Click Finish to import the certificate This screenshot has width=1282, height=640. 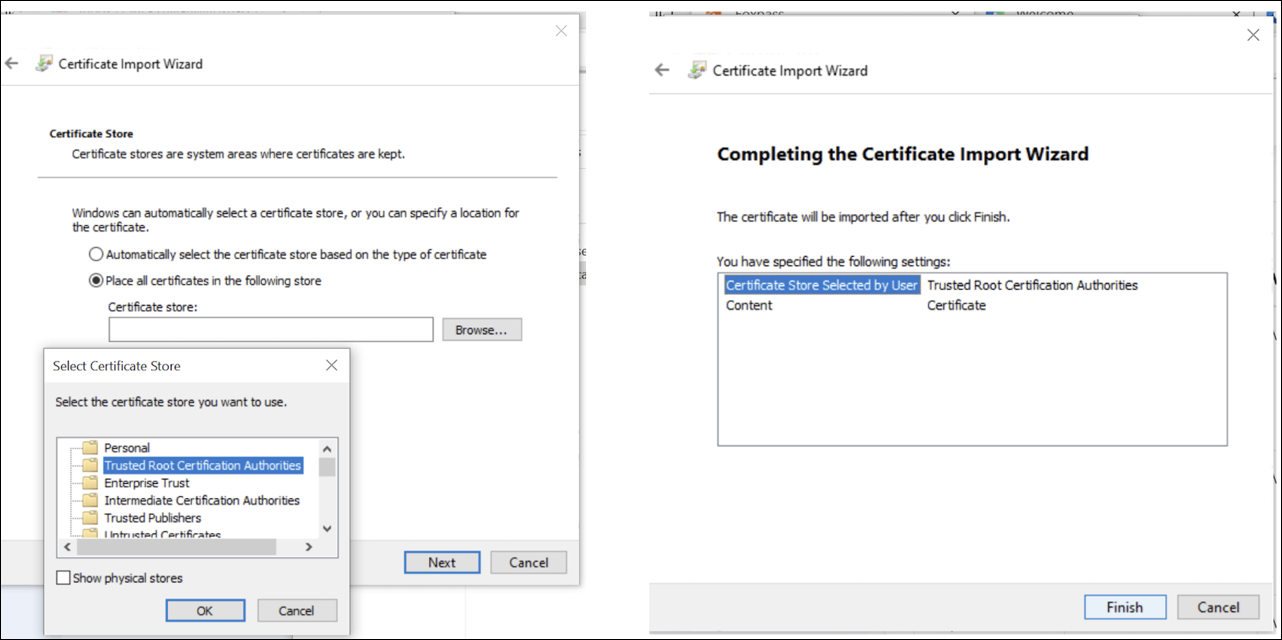1124,607
